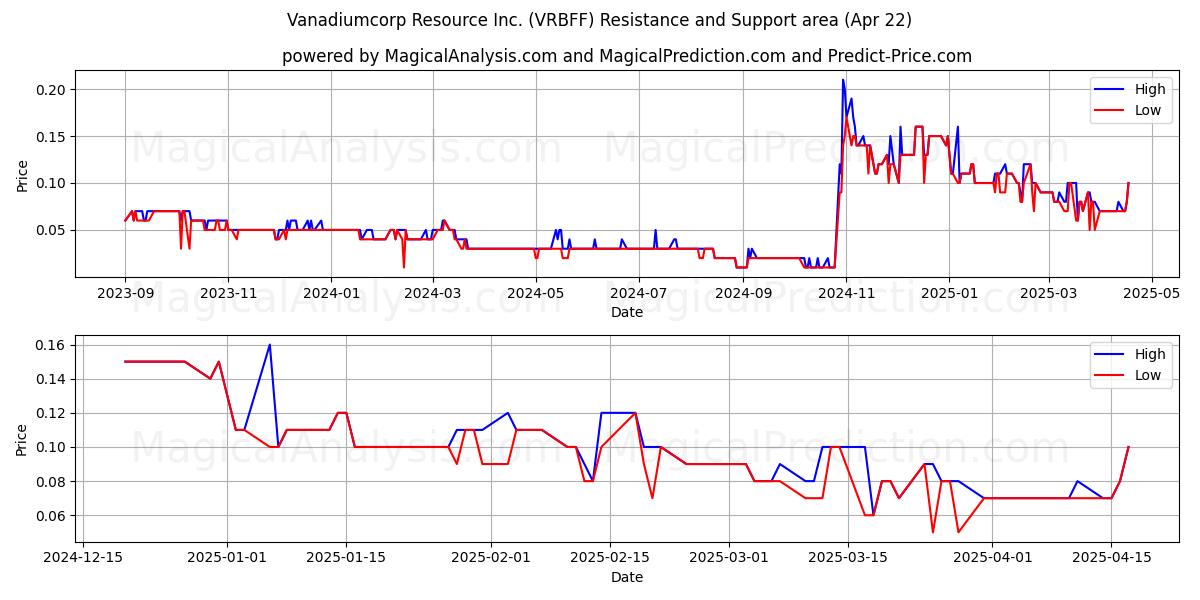Click the 2025-03-01 date tick label
Screen dimensions: 1200x600
click(x=729, y=558)
